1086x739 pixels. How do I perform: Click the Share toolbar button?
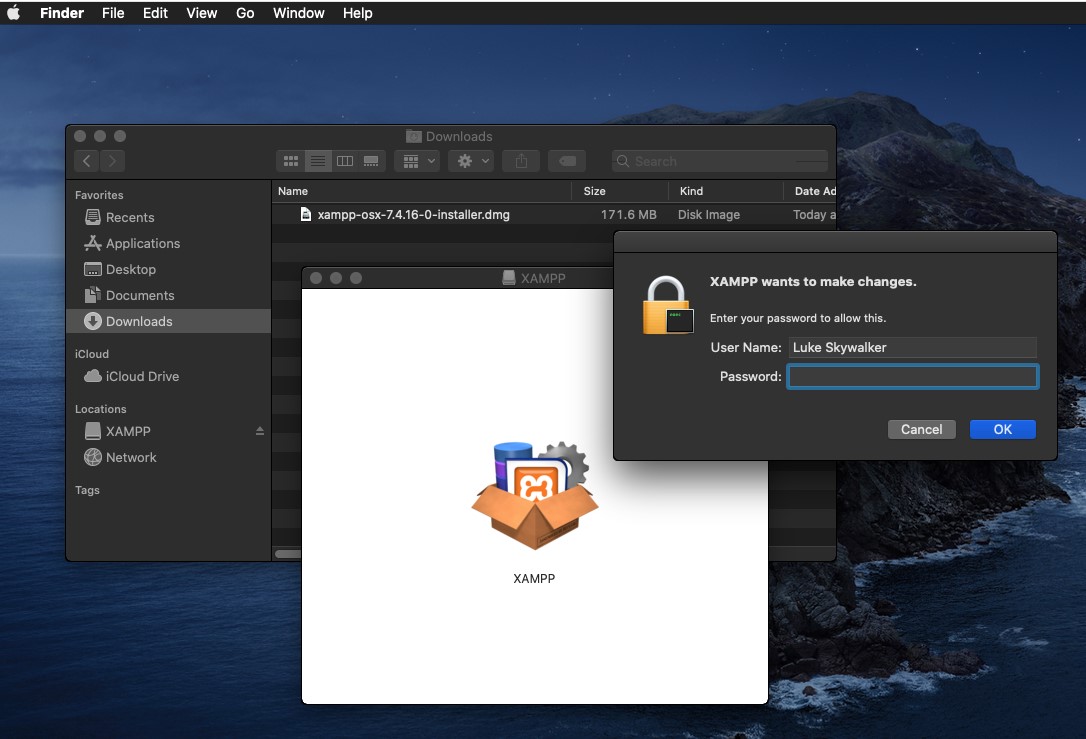pyautogui.click(x=521, y=161)
